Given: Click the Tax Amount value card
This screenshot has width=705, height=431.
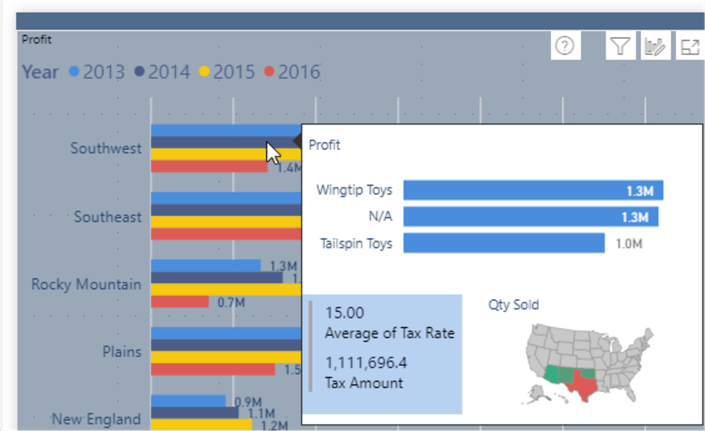Looking at the screenshot, I should point(366,373).
